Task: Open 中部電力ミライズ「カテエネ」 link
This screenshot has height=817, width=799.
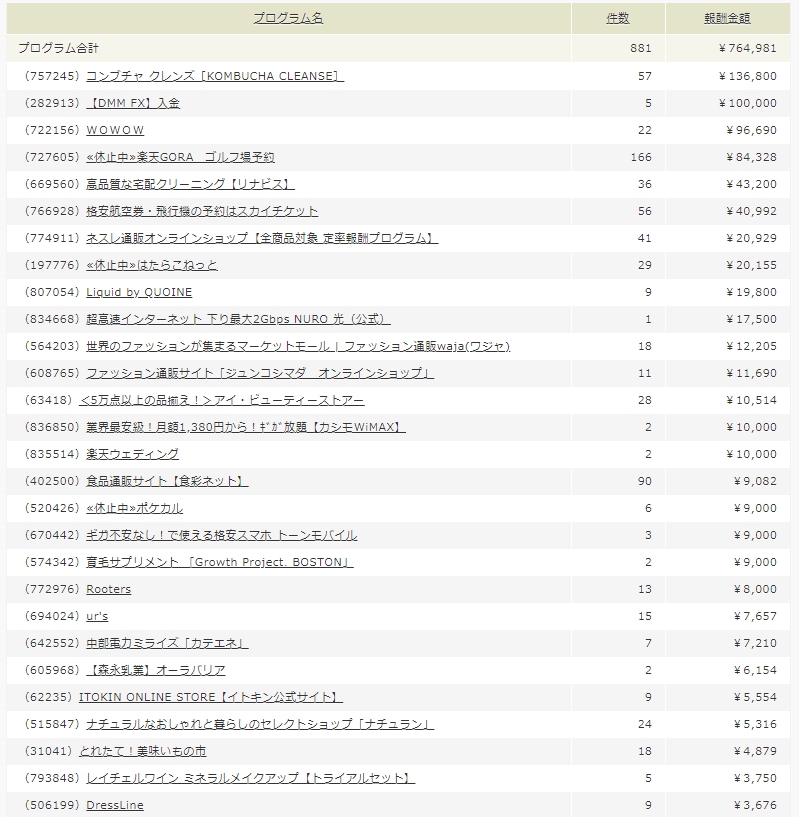Action: point(167,644)
